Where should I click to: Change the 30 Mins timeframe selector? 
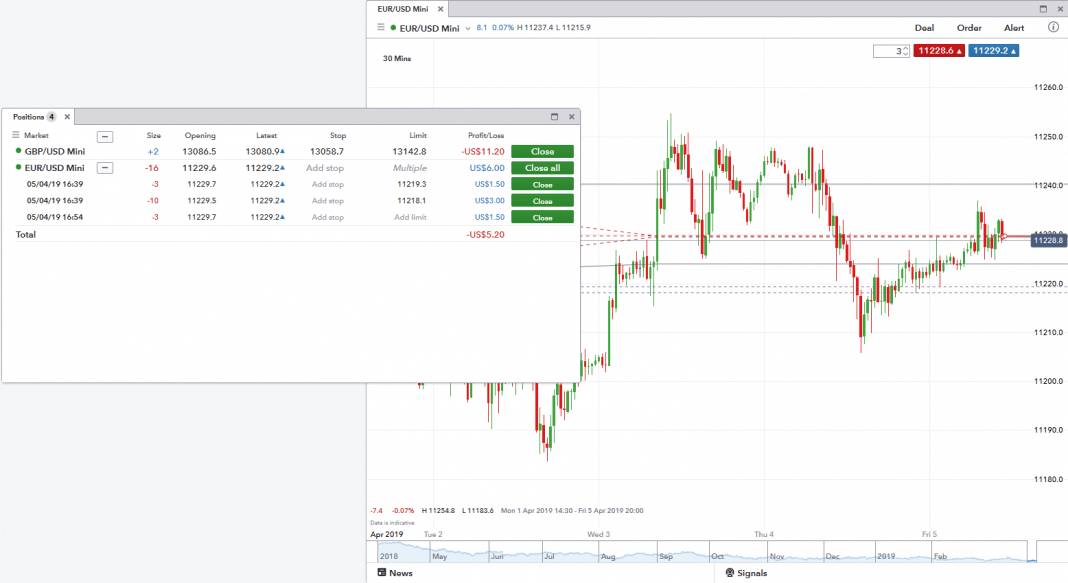coord(397,59)
